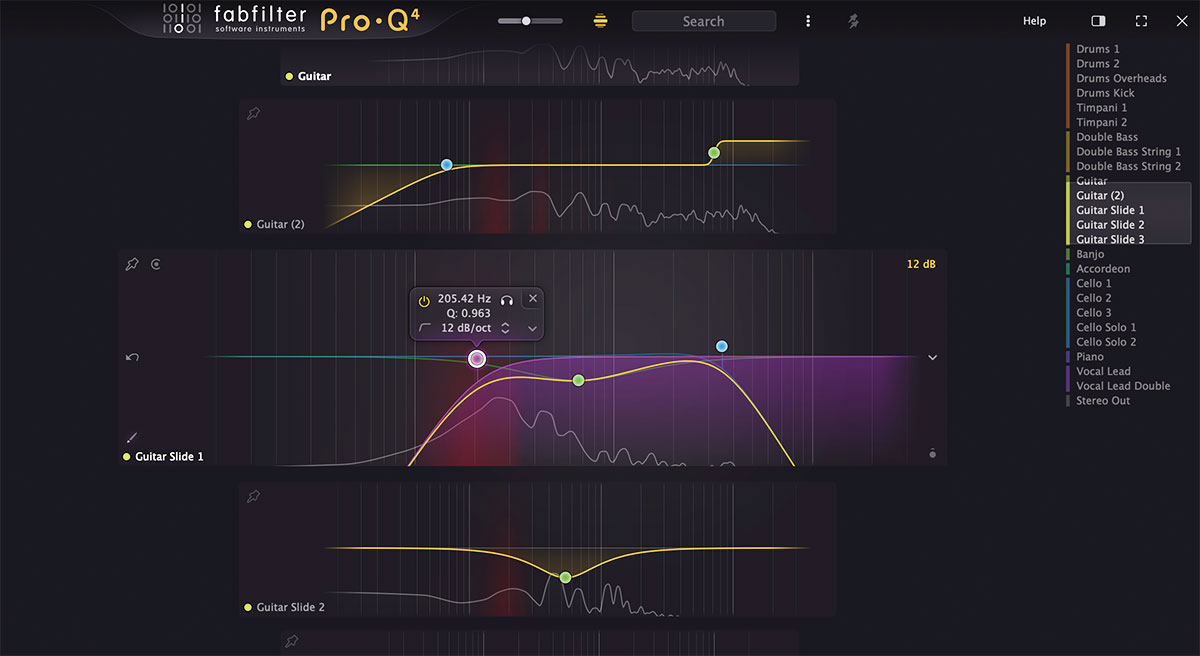Open the three-dot options menu
The image size is (1200, 656).
pyautogui.click(x=808, y=21)
